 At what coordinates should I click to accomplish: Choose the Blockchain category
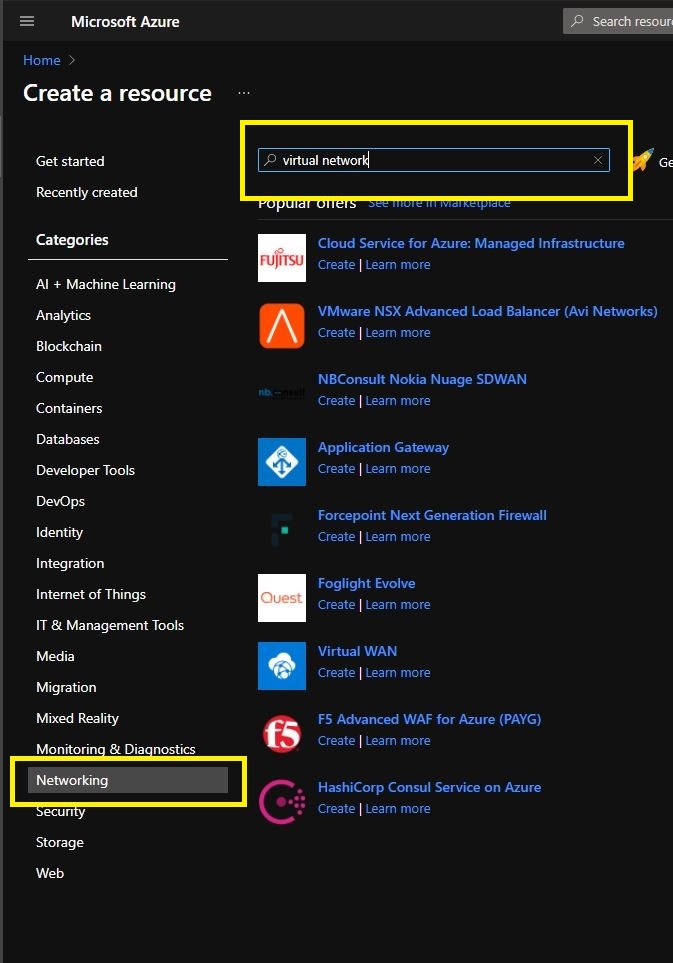(x=69, y=346)
